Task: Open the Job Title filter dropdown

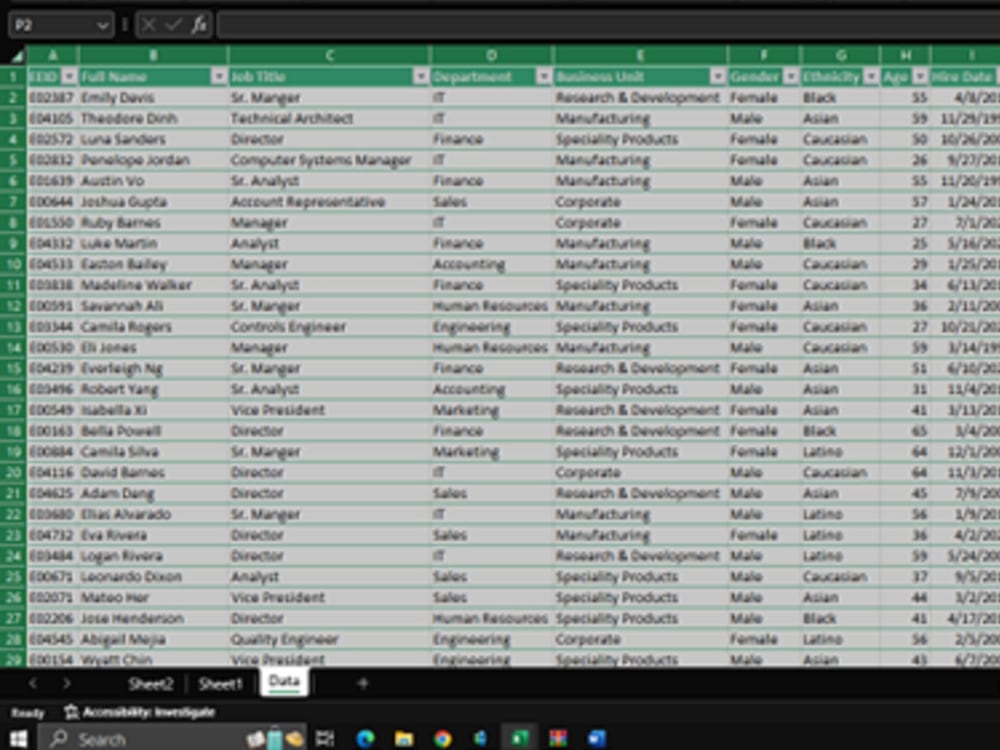Action: [x=420, y=77]
